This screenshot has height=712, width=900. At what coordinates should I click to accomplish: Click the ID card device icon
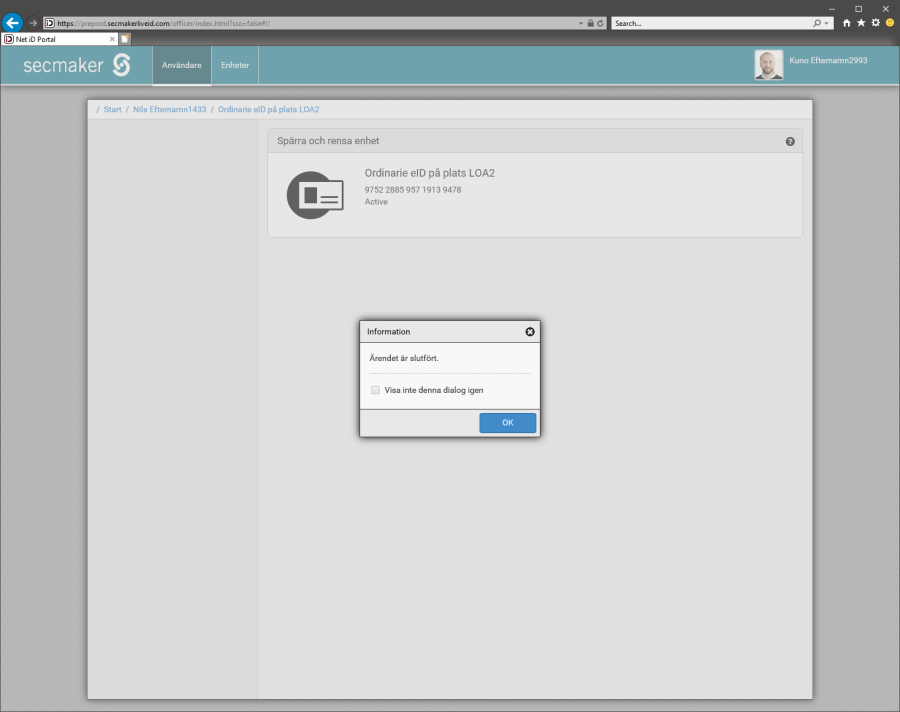(x=315, y=195)
